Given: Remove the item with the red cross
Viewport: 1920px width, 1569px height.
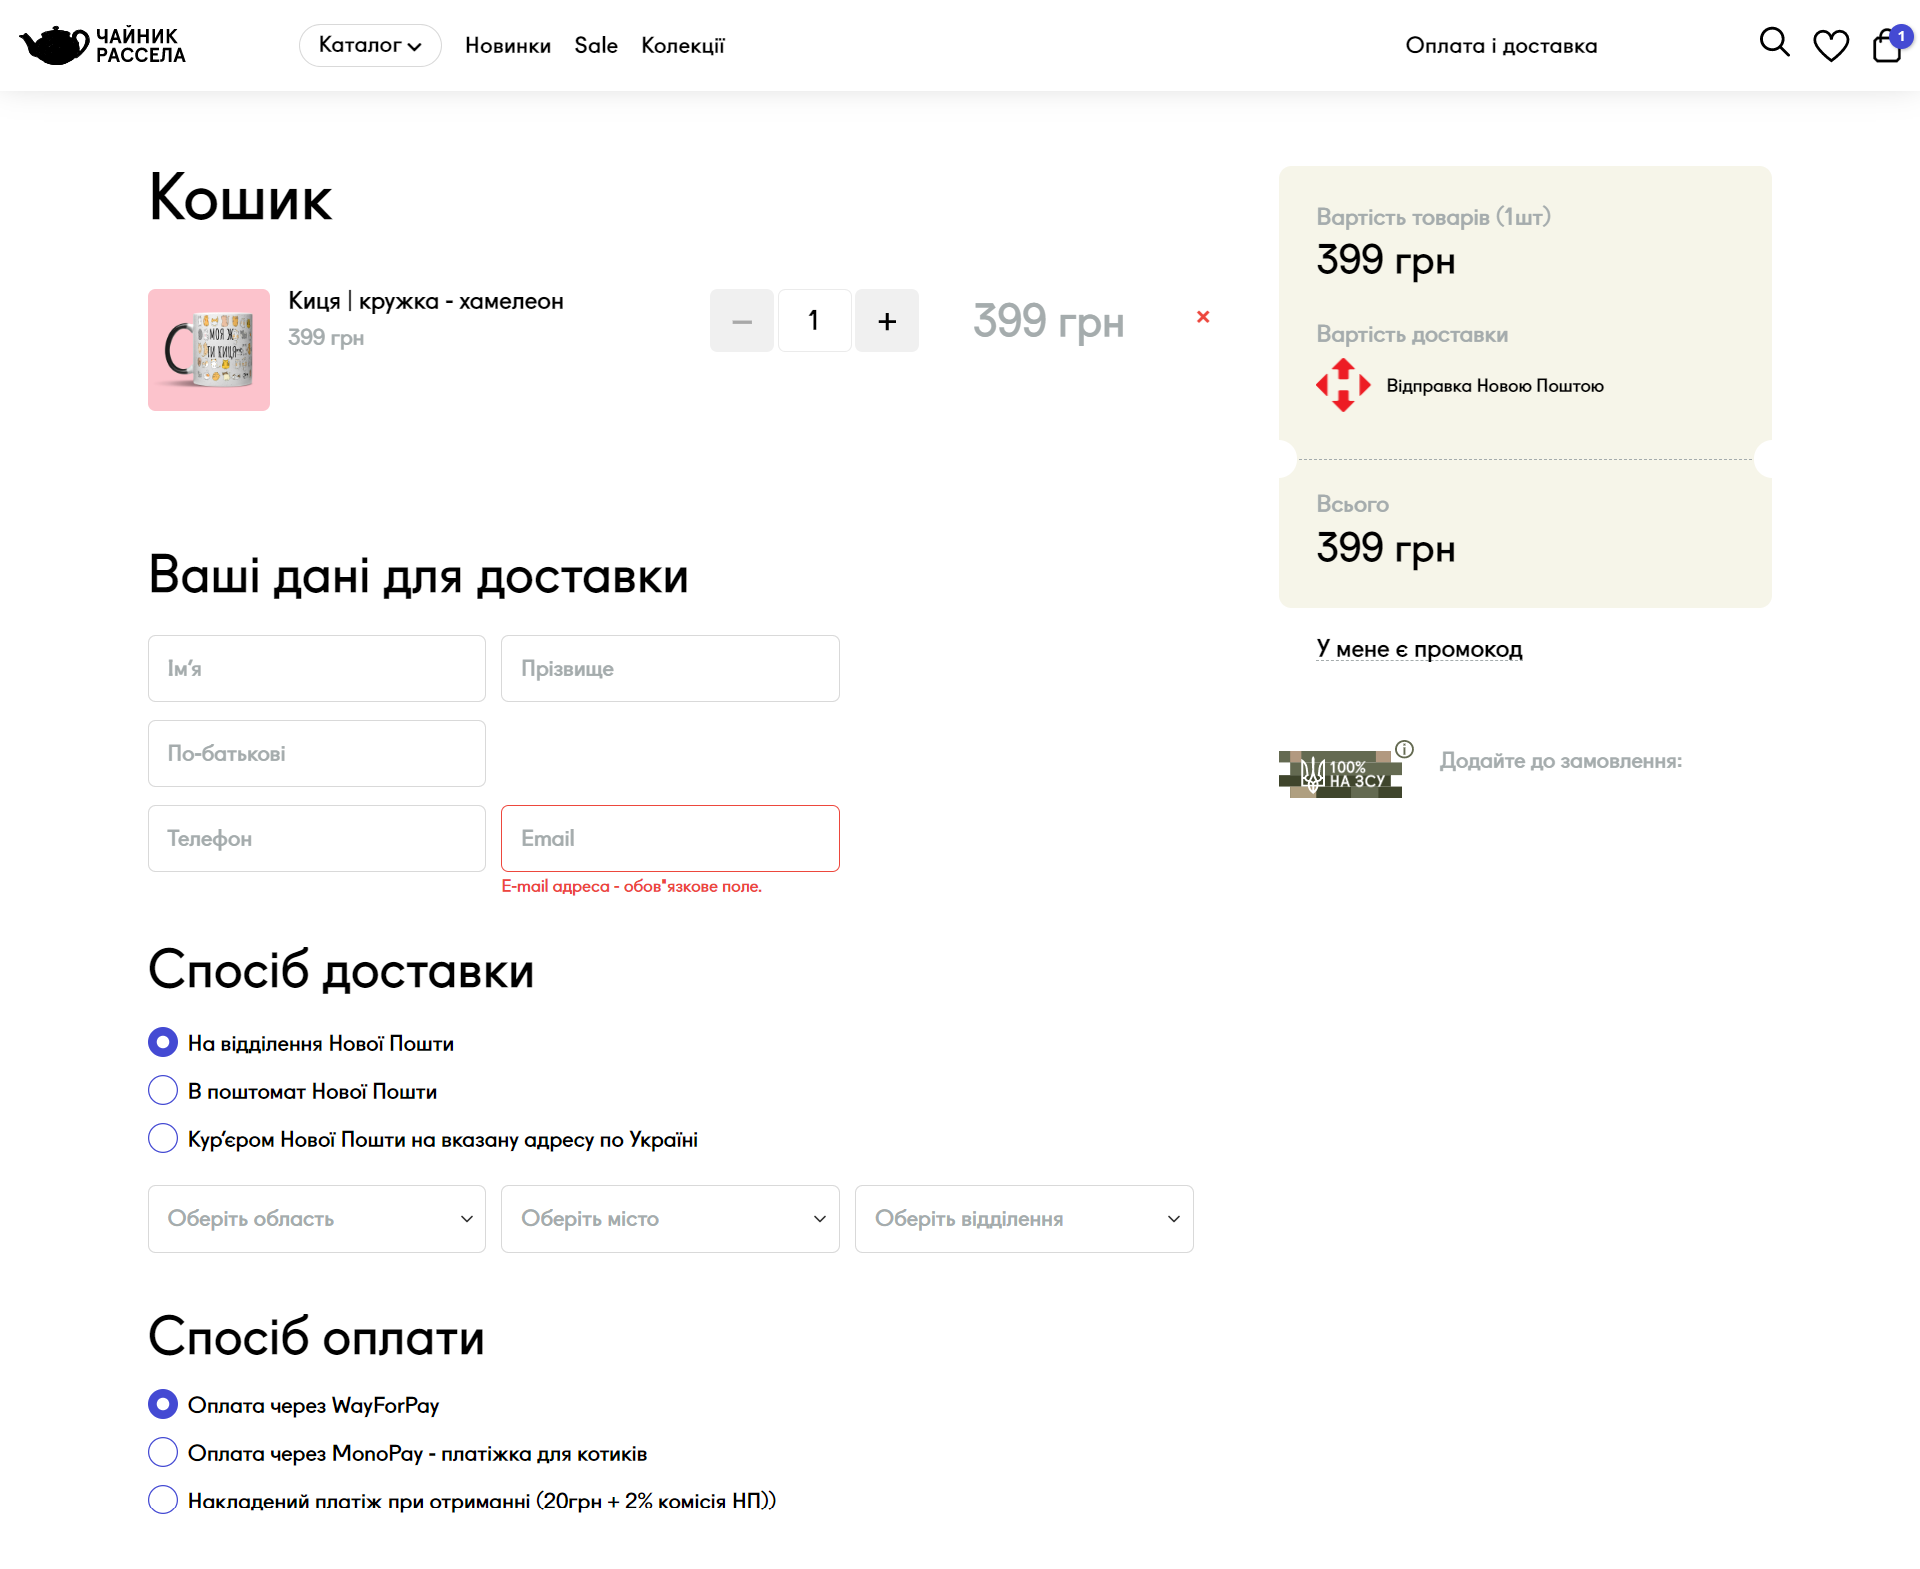Looking at the screenshot, I should click(1203, 317).
